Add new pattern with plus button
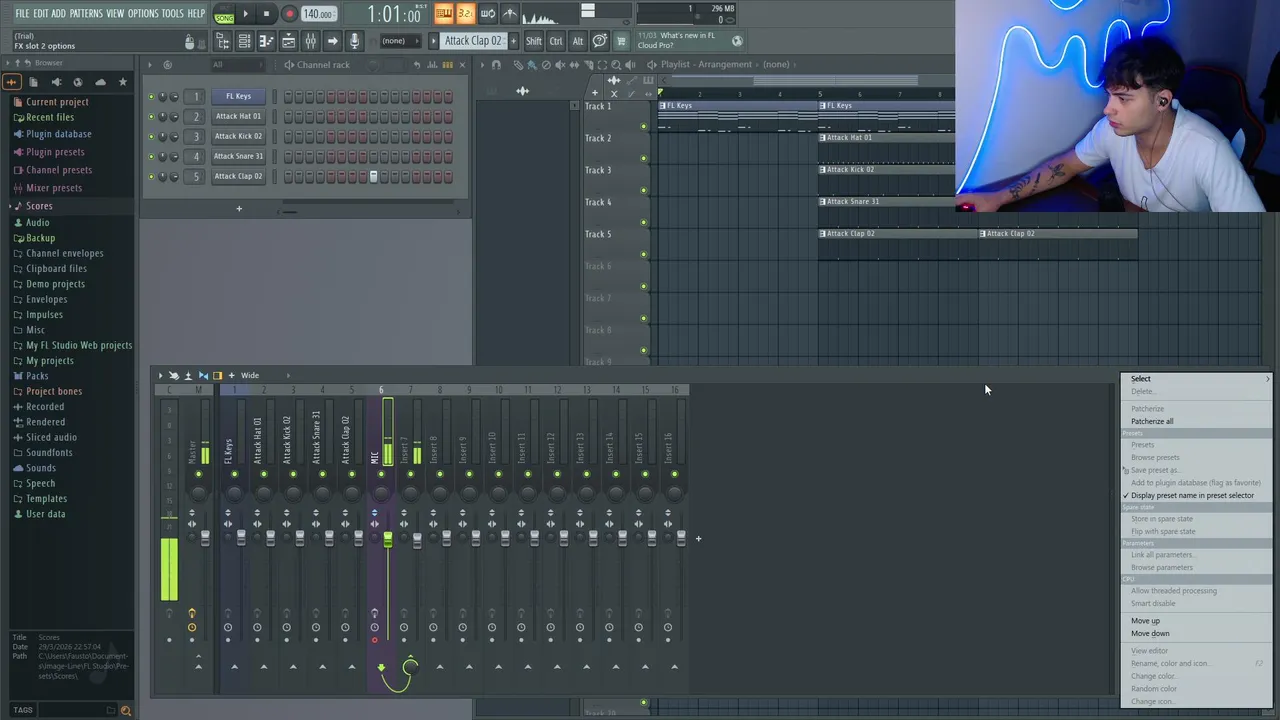This screenshot has width=1280, height=720. click(x=514, y=41)
